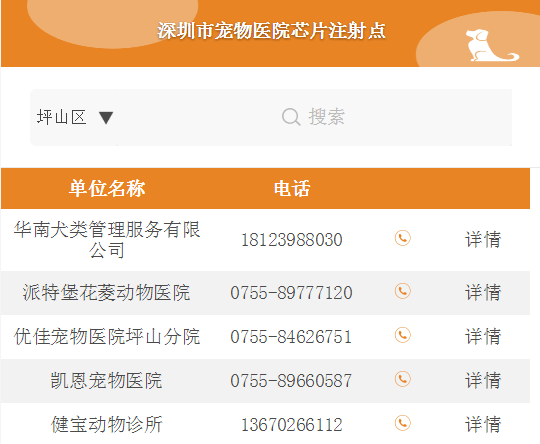Tap phone icon for 派特堡花菱动物医院
The width and height of the screenshot is (540, 444).
(403, 291)
